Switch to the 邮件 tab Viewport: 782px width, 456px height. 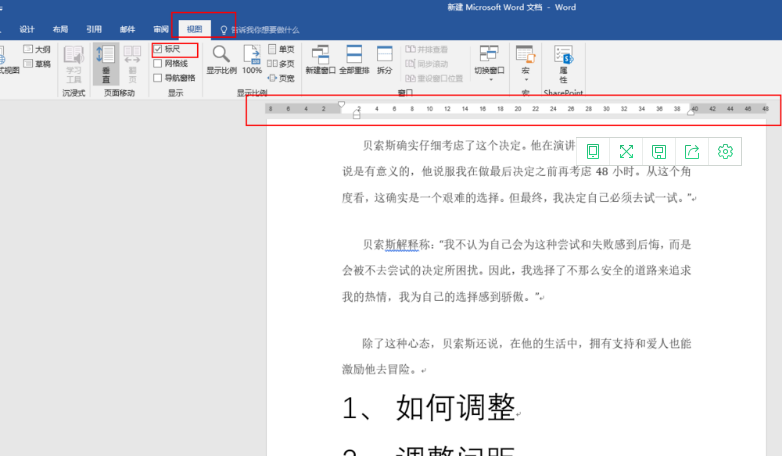click(x=127, y=29)
